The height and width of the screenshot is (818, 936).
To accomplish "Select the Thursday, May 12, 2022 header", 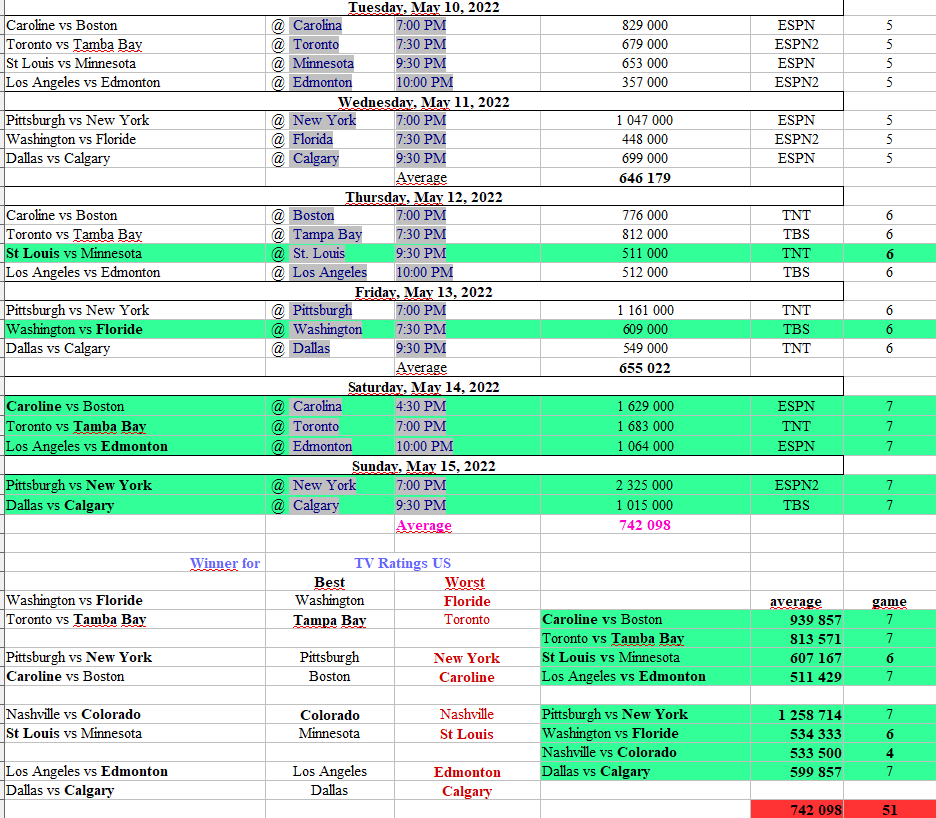I will tap(424, 197).
